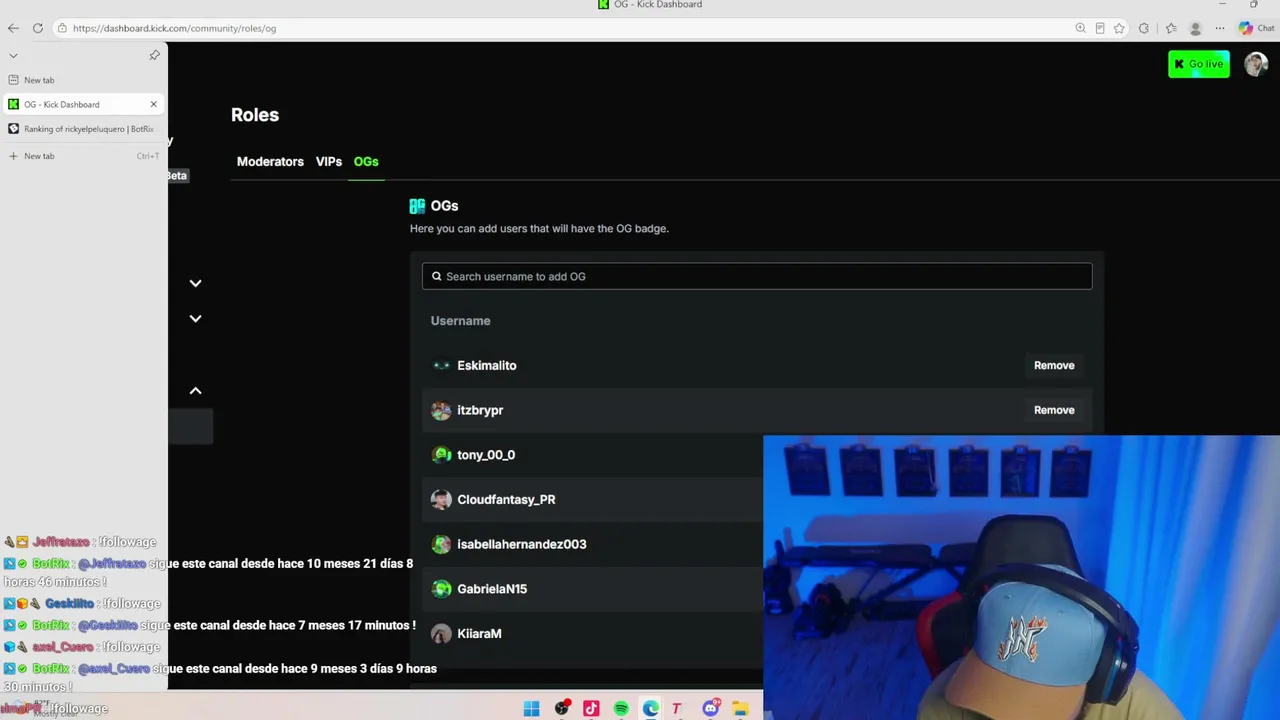Click the GabrielaN15 username
Image resolution: width=1280 pixels, height=720 pixels.
492,589
